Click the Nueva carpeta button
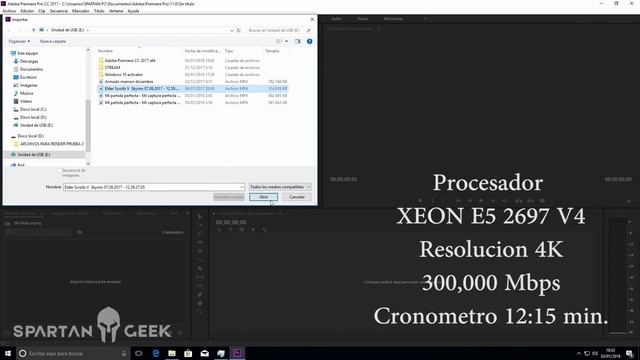This screenshot has width=640, height=360. point(53,41)
